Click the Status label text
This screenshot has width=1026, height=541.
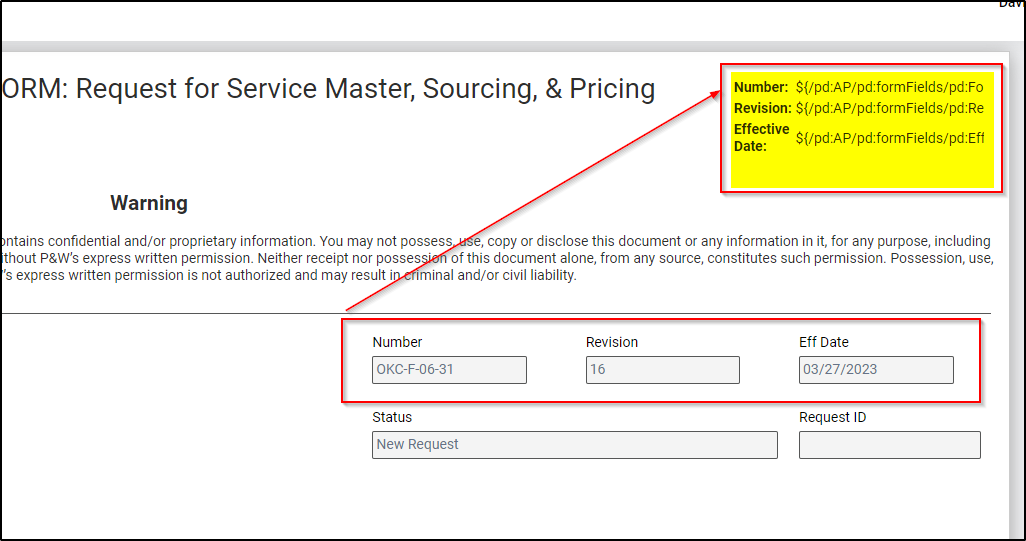pos(392,417)
